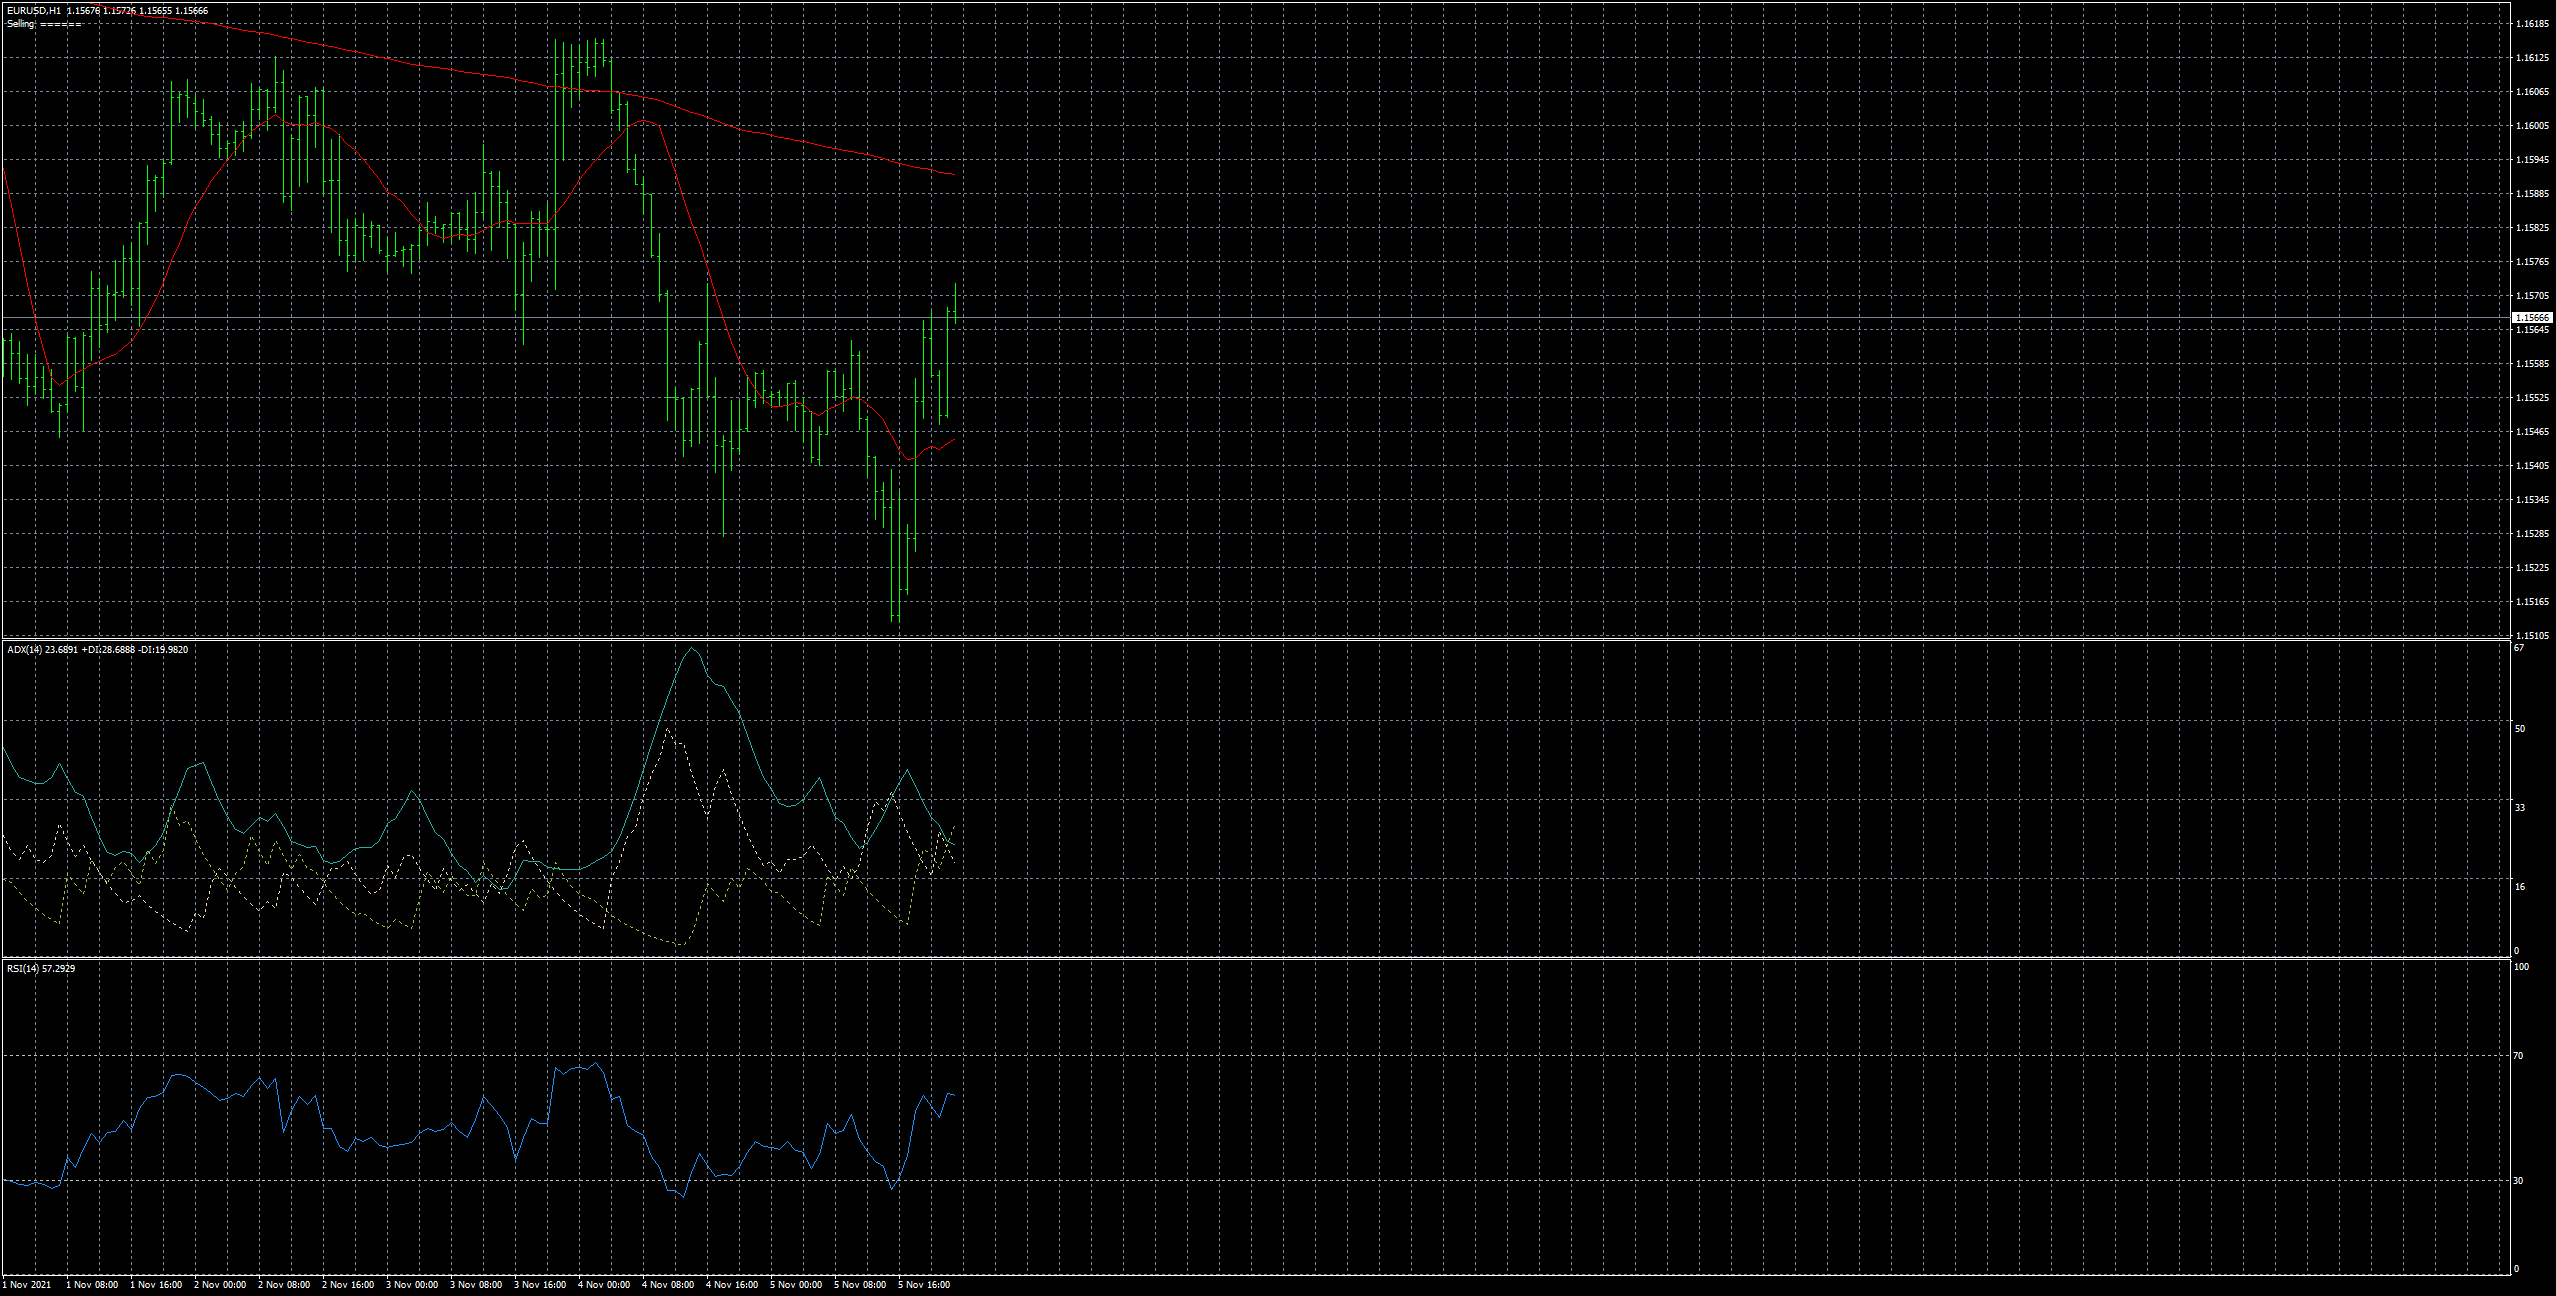Click the ADX scale value 67

(2520, 648)
